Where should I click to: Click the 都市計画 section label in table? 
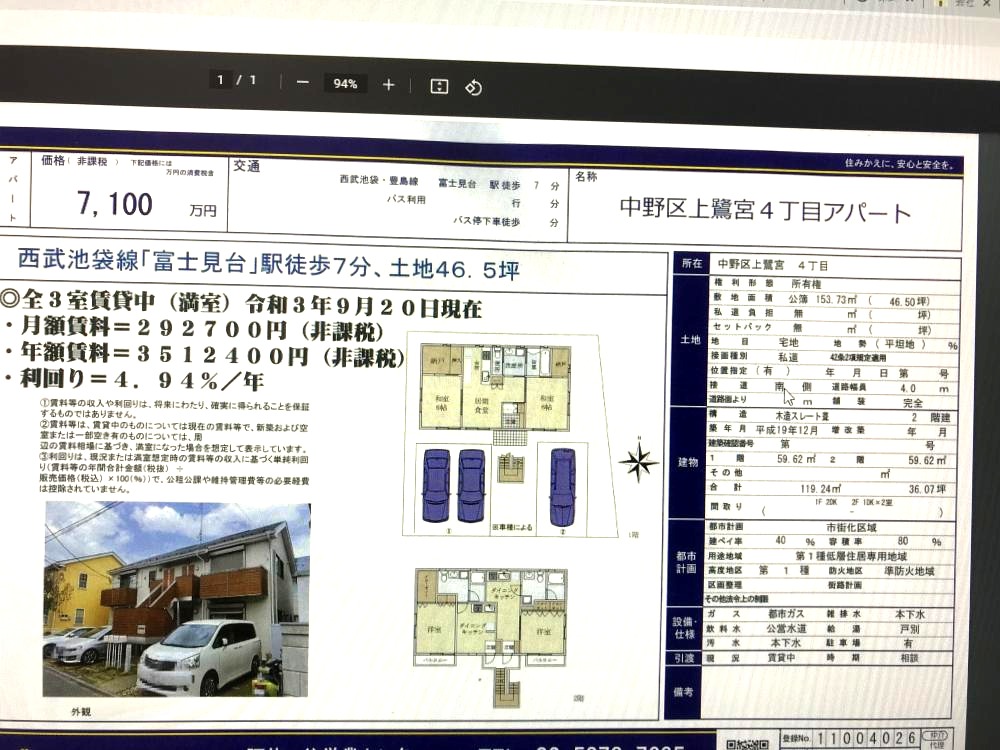685,561
